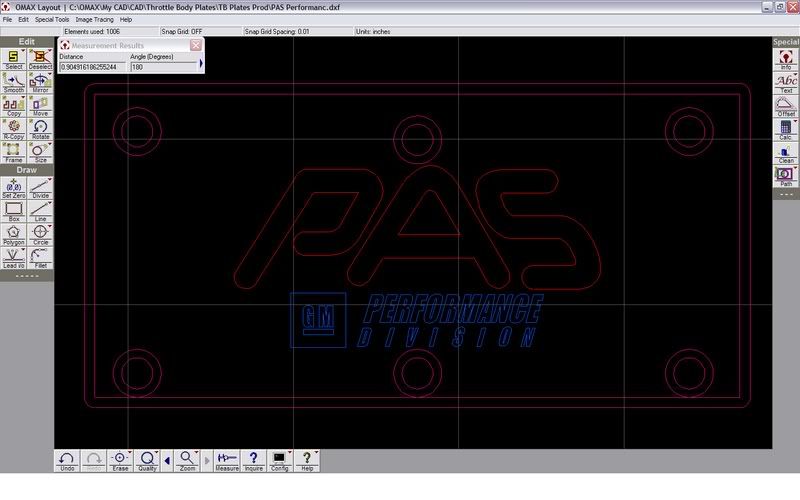This screenshot has width=800, height=500.
Task: Open the Special Tools menu
Action: (52, 19)
